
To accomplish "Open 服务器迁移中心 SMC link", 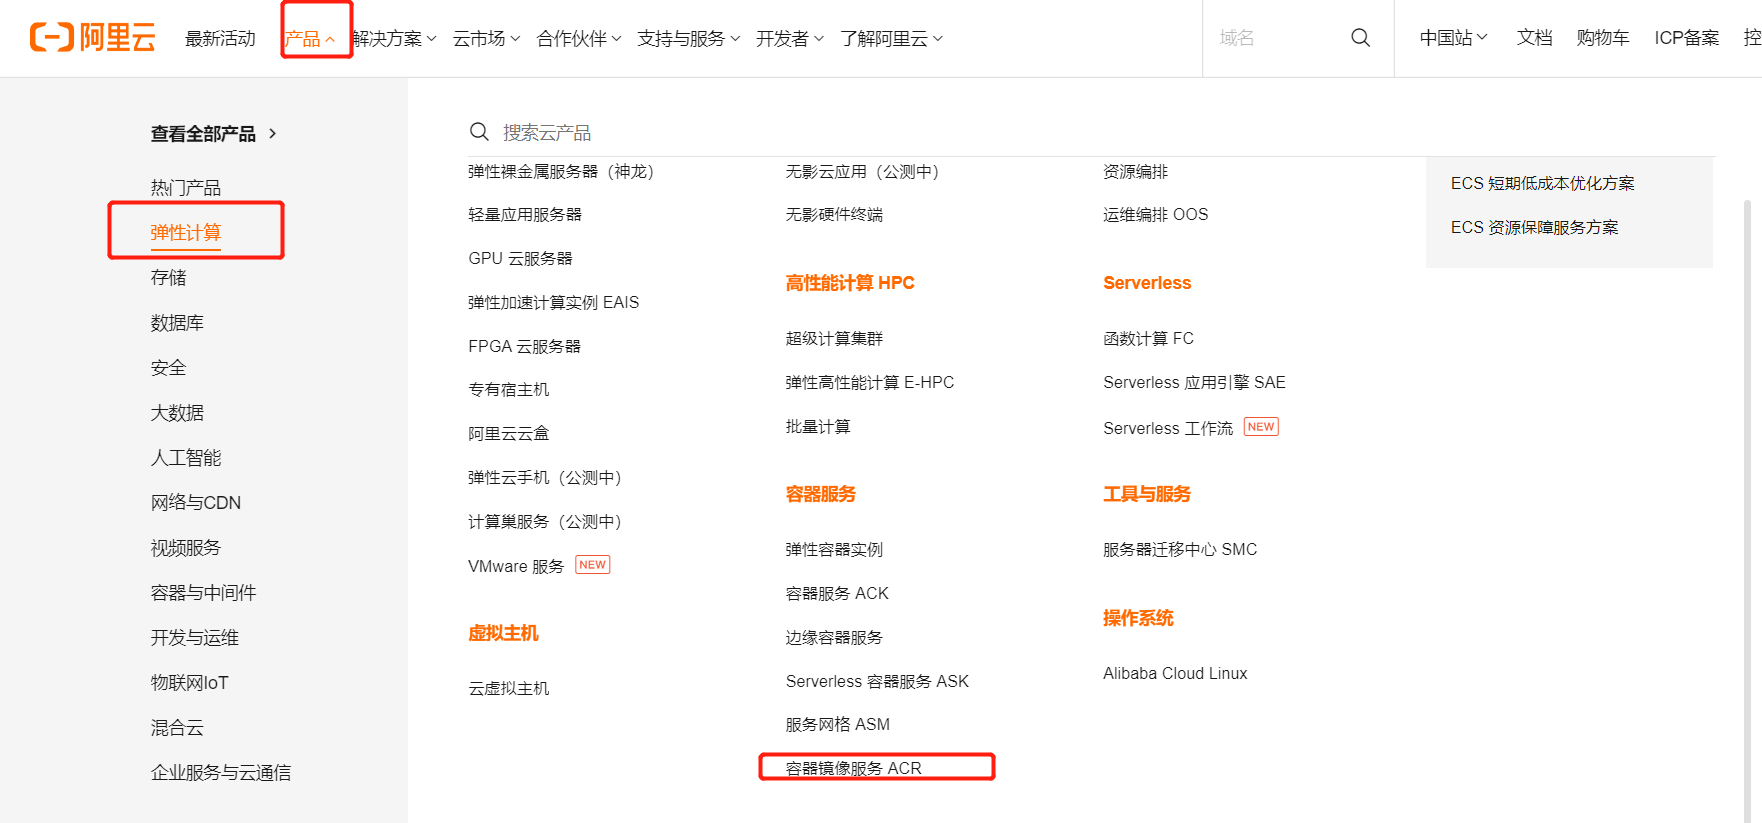I will click(1180, 549).
